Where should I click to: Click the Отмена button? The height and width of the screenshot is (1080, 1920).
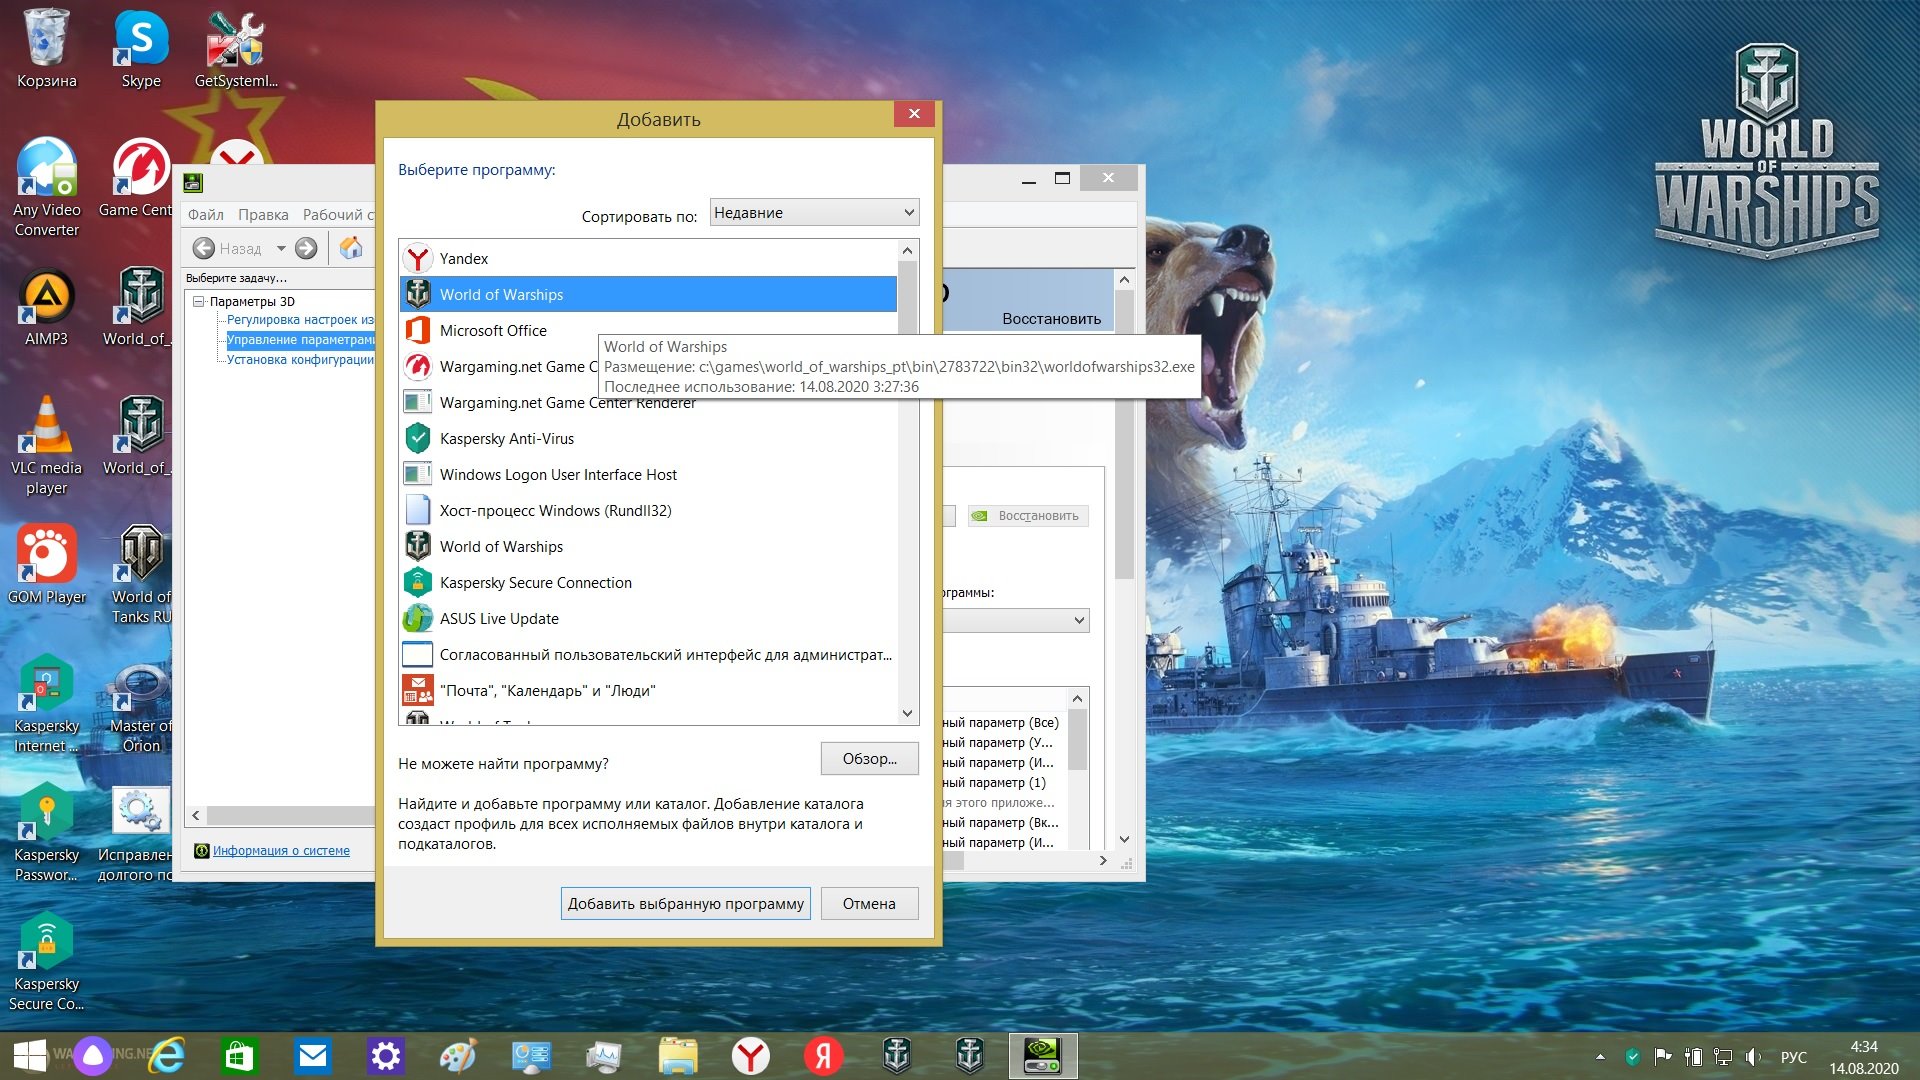[869, 903]
